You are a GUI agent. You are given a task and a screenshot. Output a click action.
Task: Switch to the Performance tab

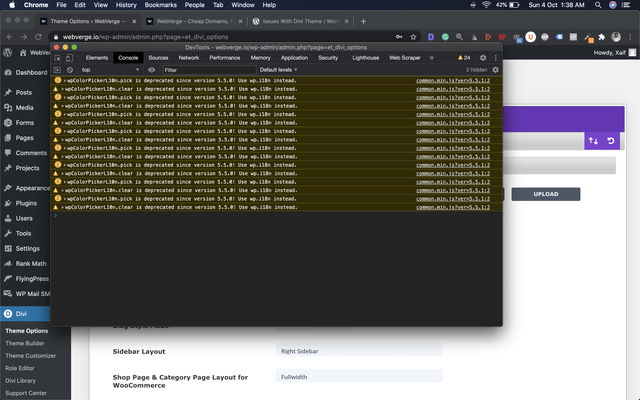[x=225, y=58]
